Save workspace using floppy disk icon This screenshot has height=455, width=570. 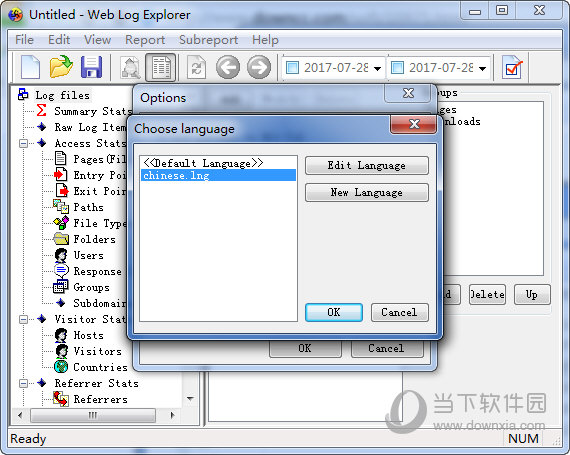pos(91,67)
